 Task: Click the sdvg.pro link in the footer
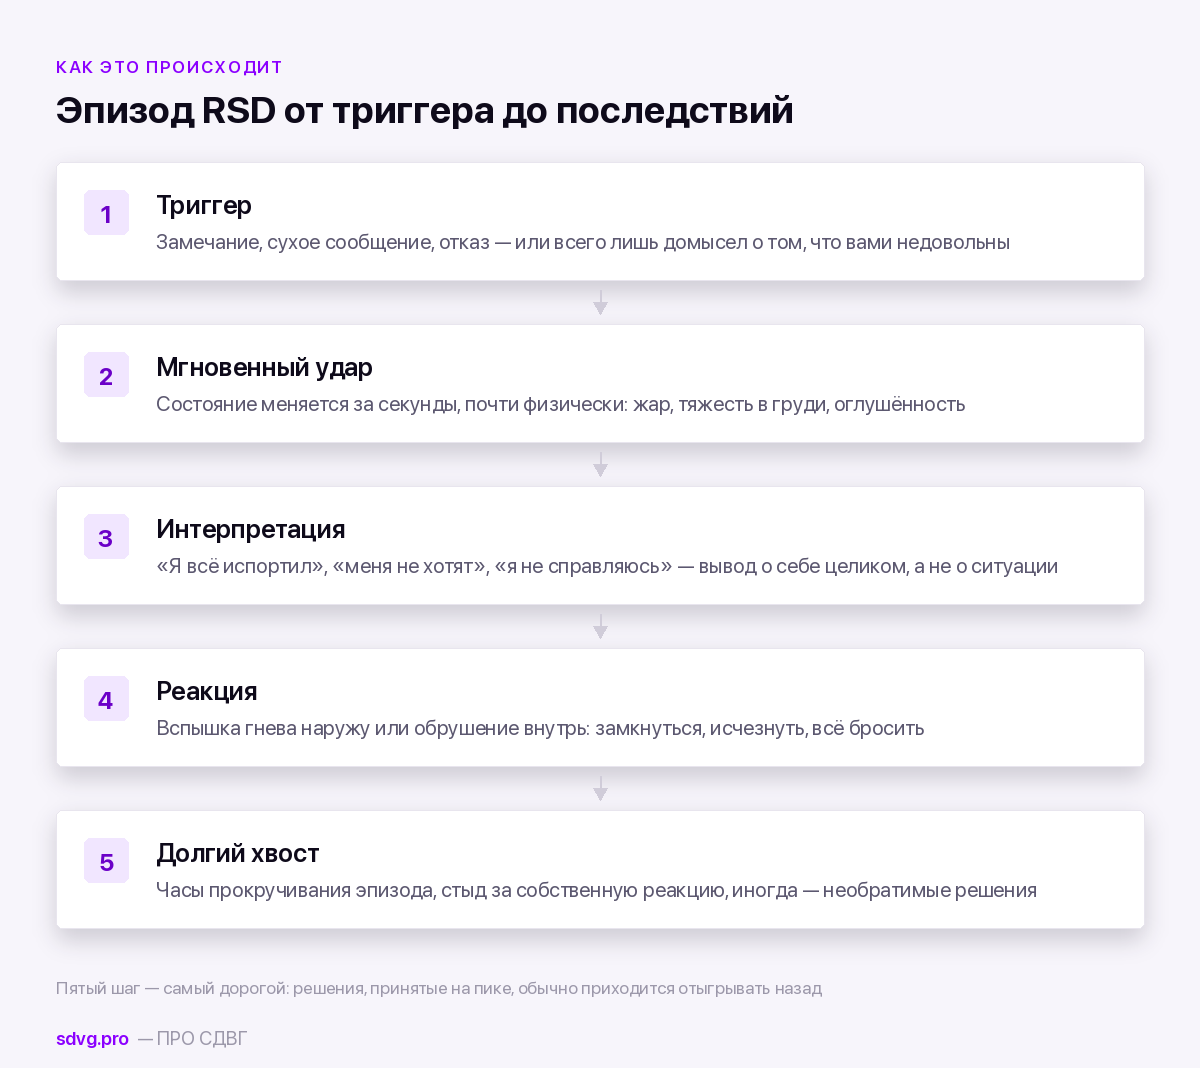[92, 1038]
